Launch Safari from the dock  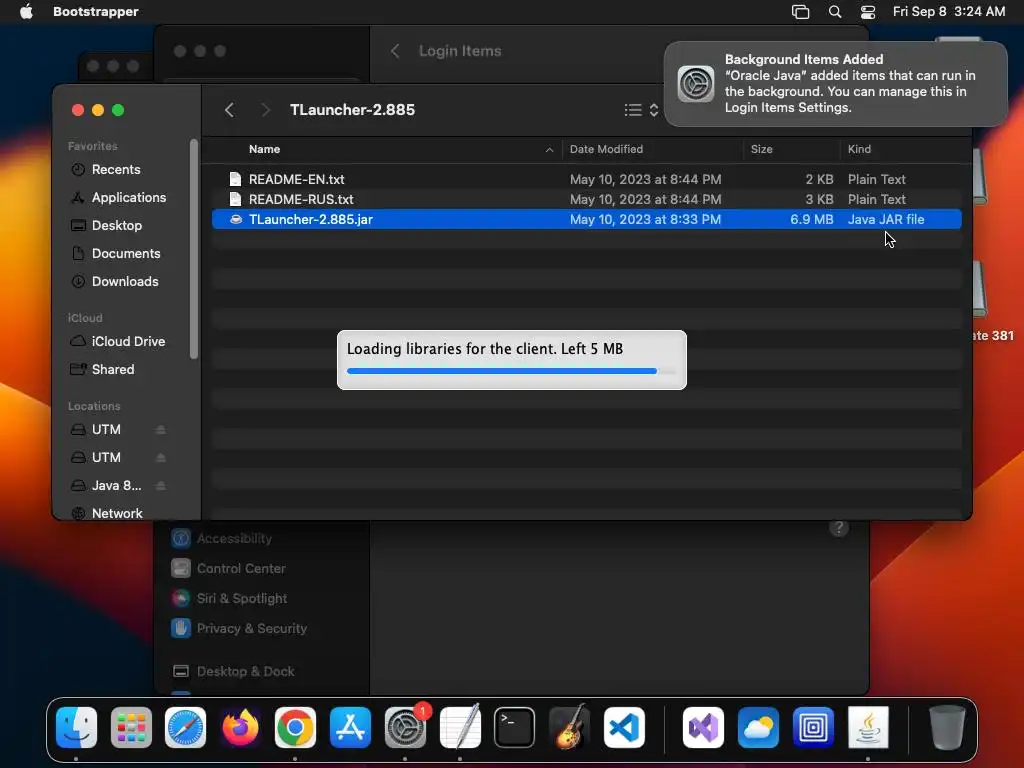[x=185, y=727]
